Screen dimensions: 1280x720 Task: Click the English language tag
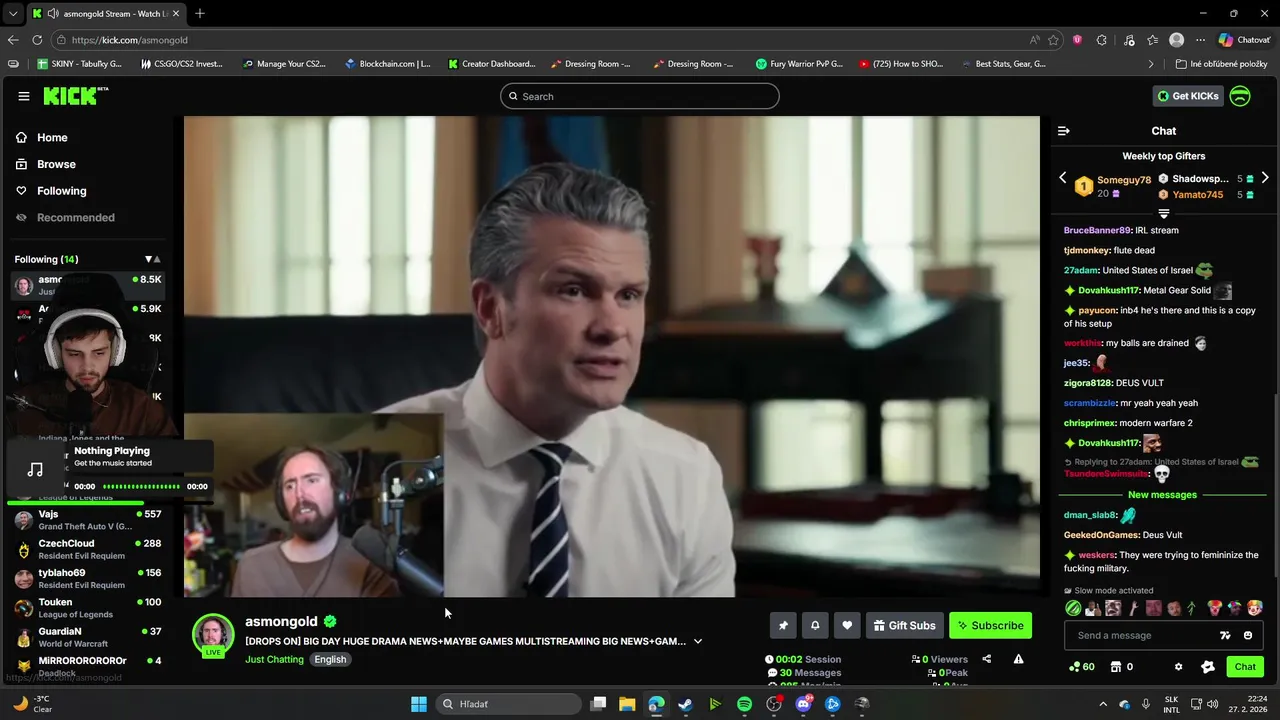pyautogui.click(x=330, y=660)
